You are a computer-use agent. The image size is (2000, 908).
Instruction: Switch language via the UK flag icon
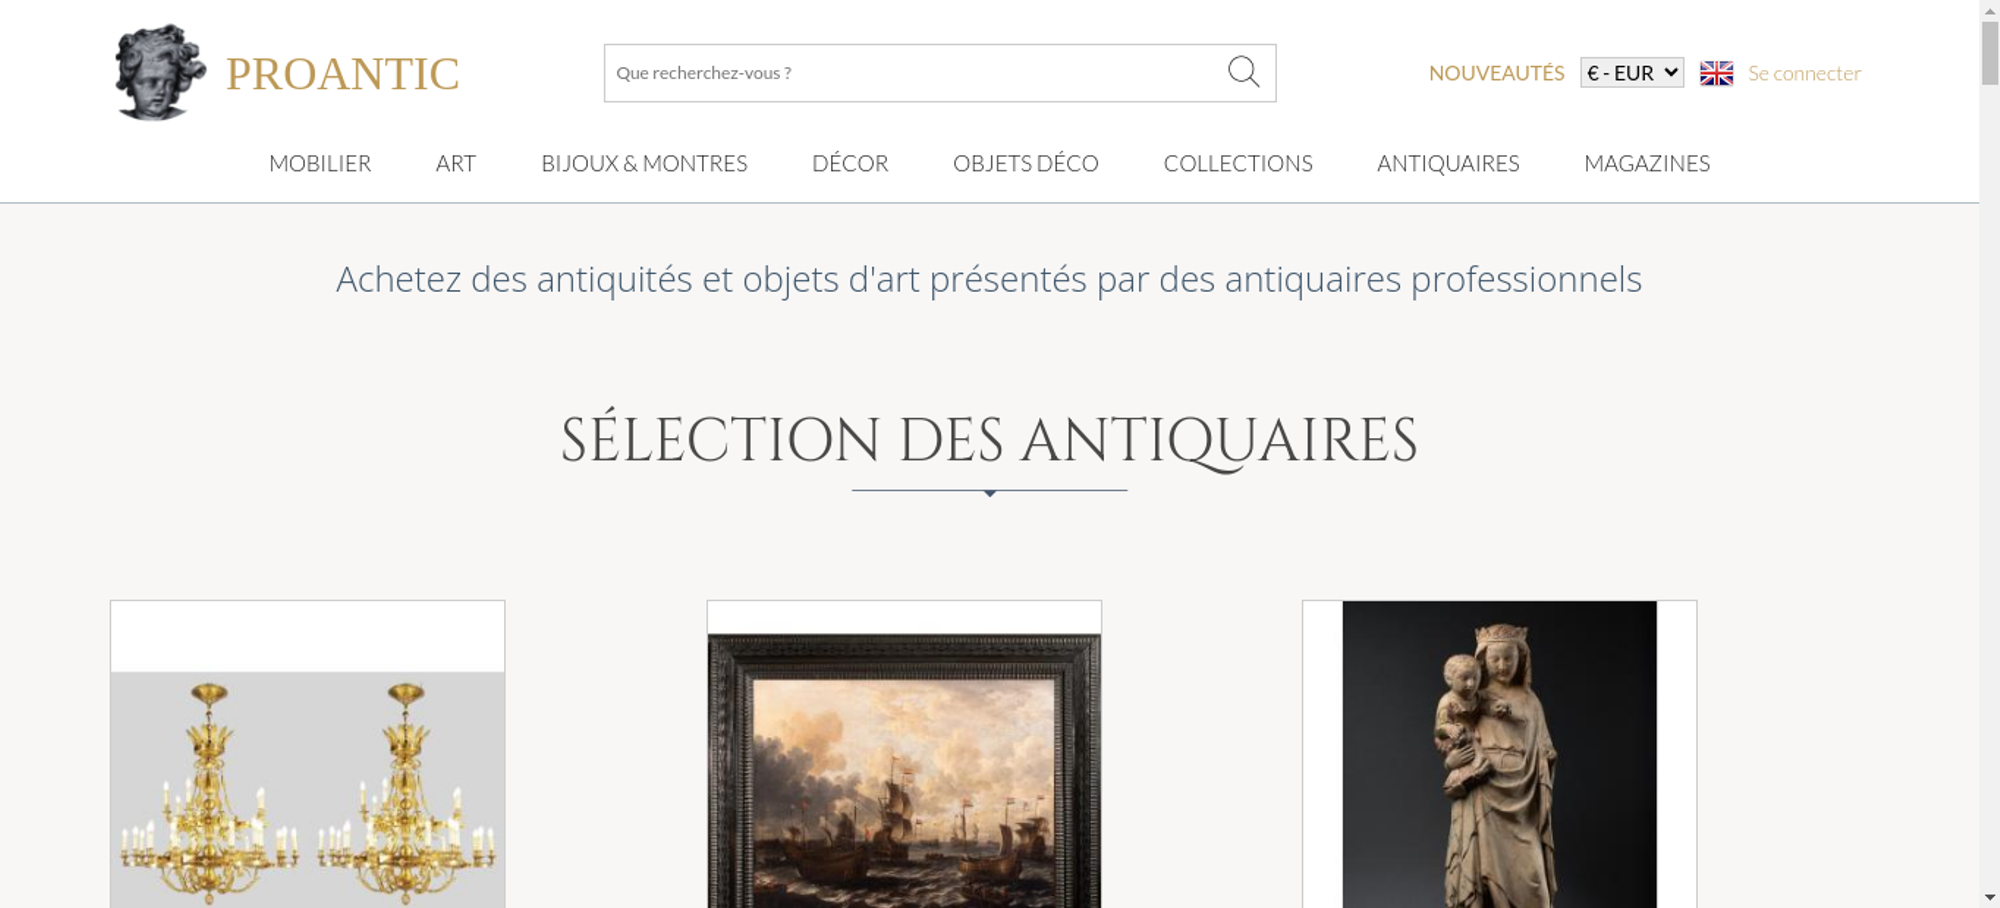tap(1716, 73)
